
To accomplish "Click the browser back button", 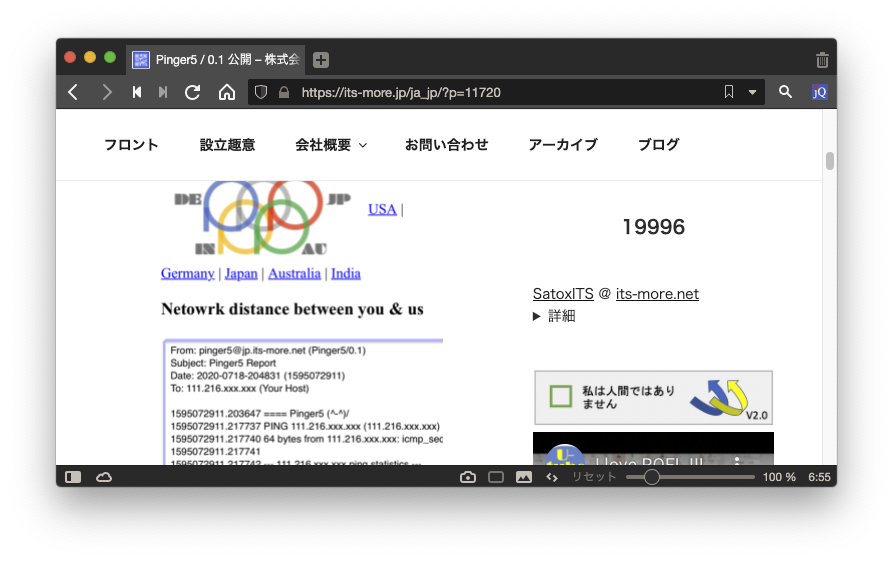I will pyautogui.click(x=73, y=92).
